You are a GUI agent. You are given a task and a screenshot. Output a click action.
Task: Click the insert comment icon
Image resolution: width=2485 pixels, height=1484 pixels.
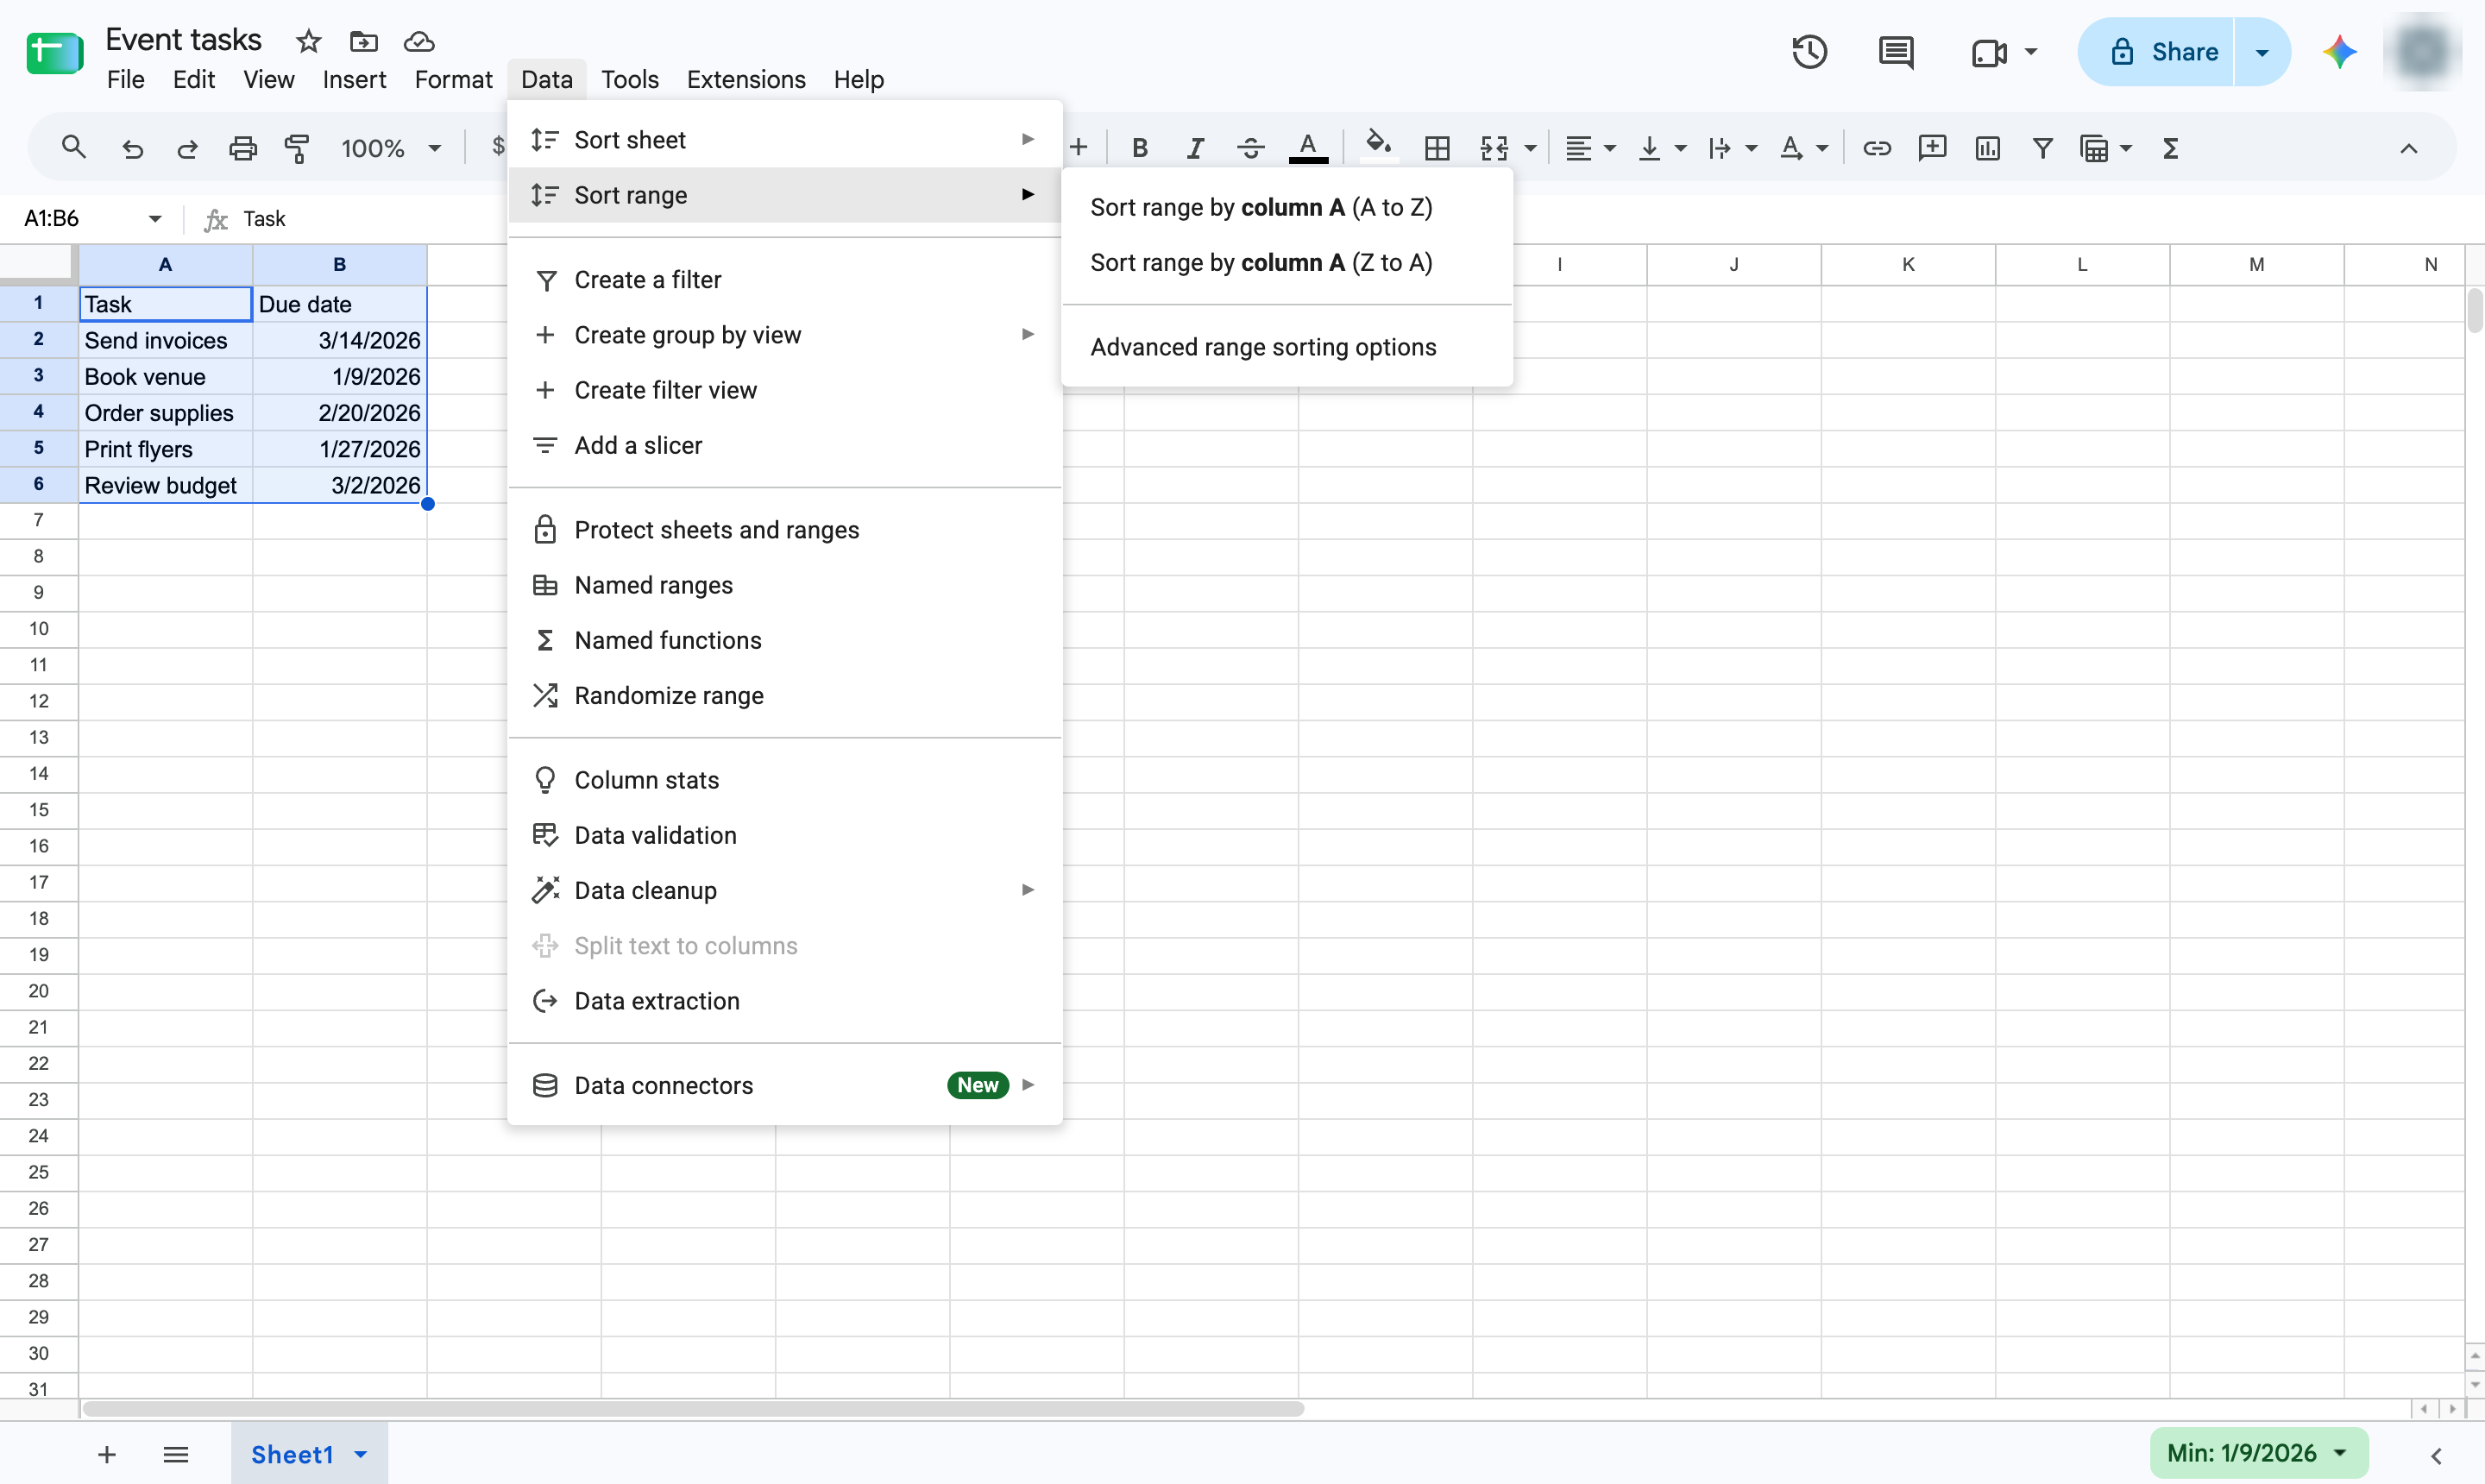tap(1932, 148)
